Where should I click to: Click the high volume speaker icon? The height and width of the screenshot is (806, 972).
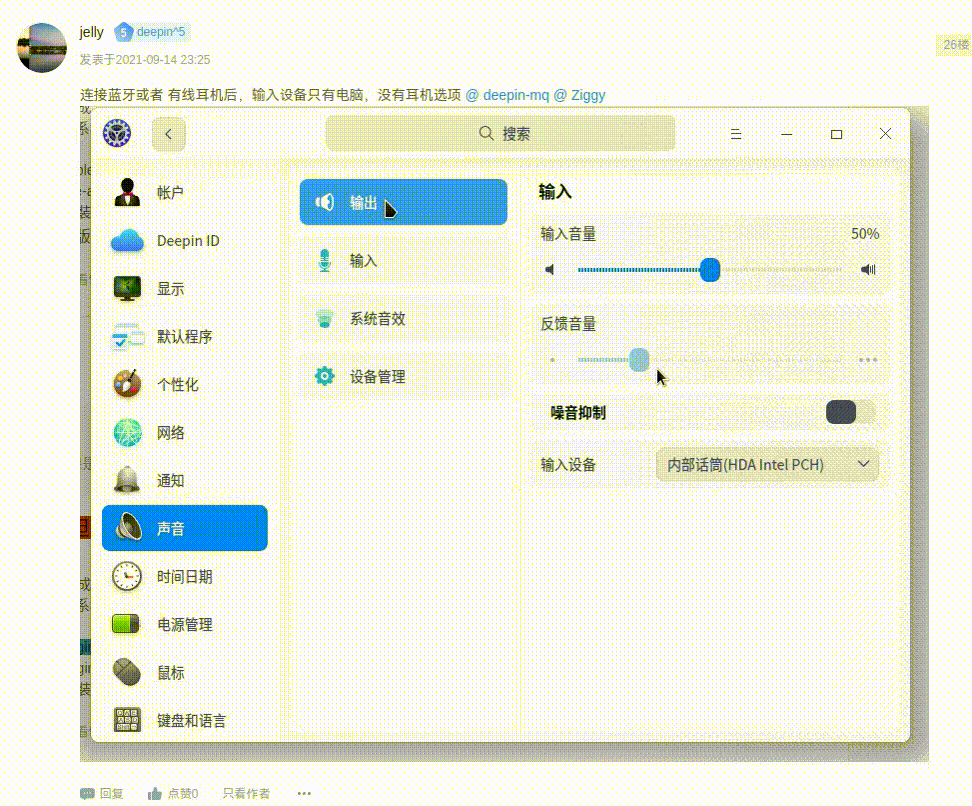(868, 270)
